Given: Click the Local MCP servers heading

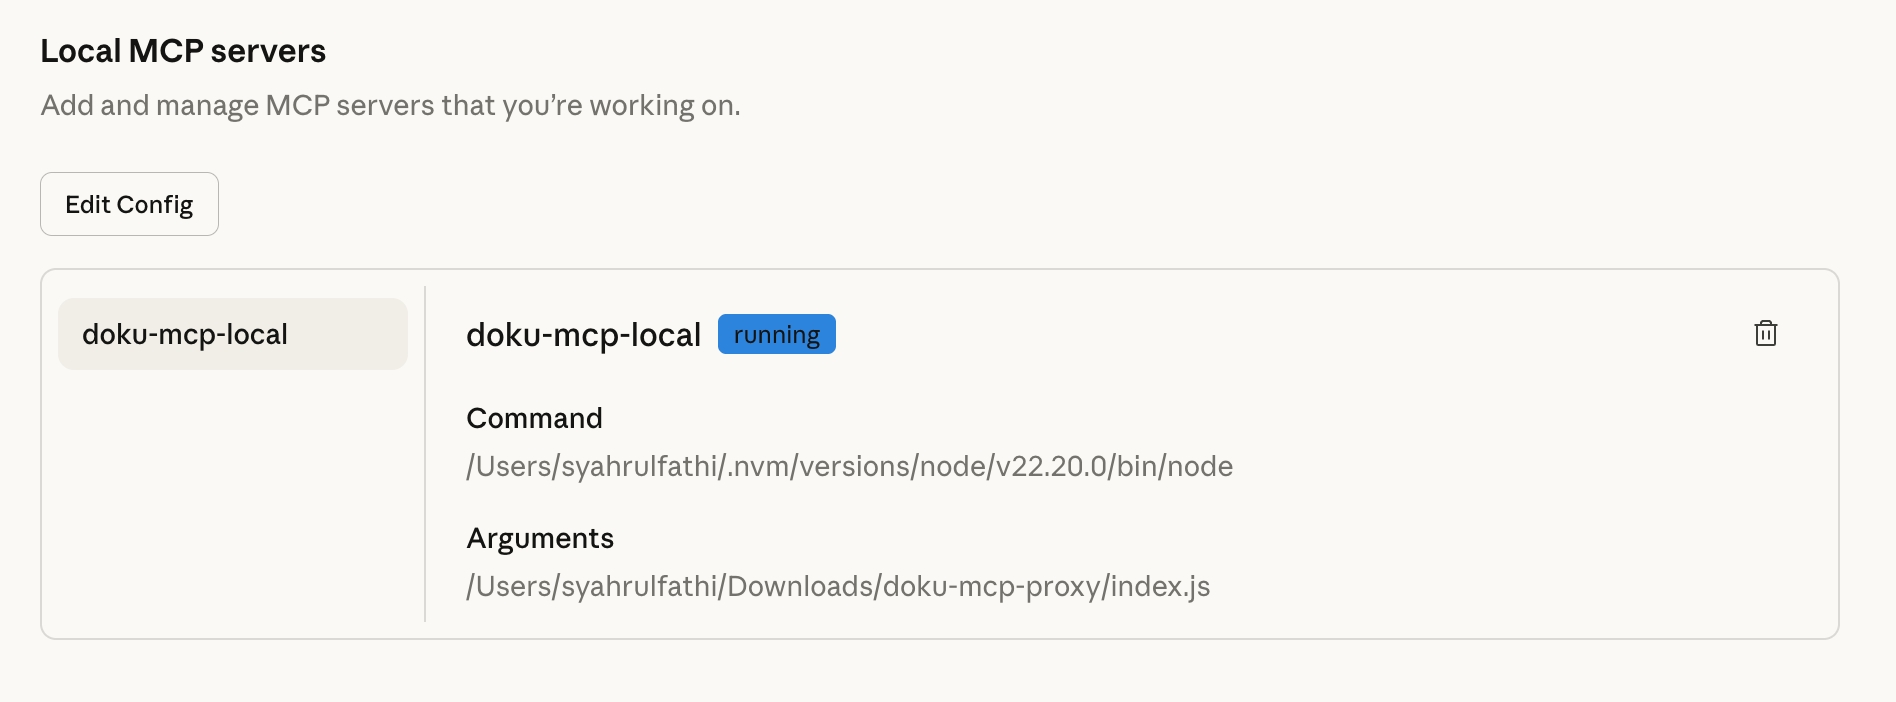Looking at the screenshot, I should click(x=183, y=51).
